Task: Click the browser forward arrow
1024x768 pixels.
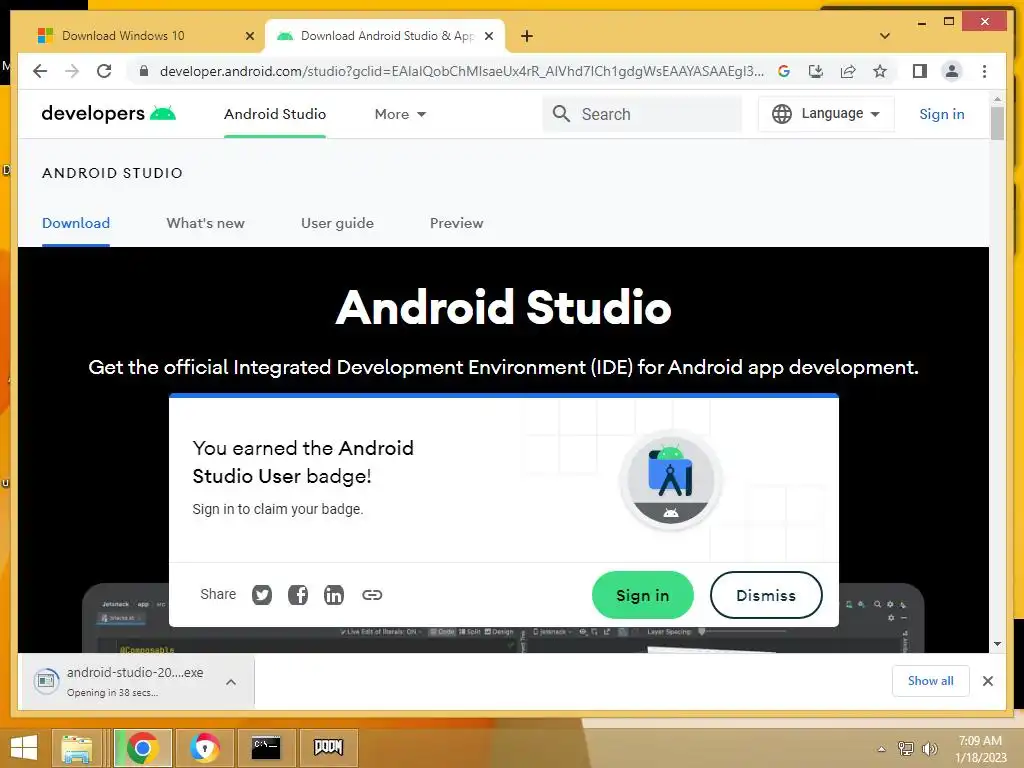Action: tap(72, 71)
